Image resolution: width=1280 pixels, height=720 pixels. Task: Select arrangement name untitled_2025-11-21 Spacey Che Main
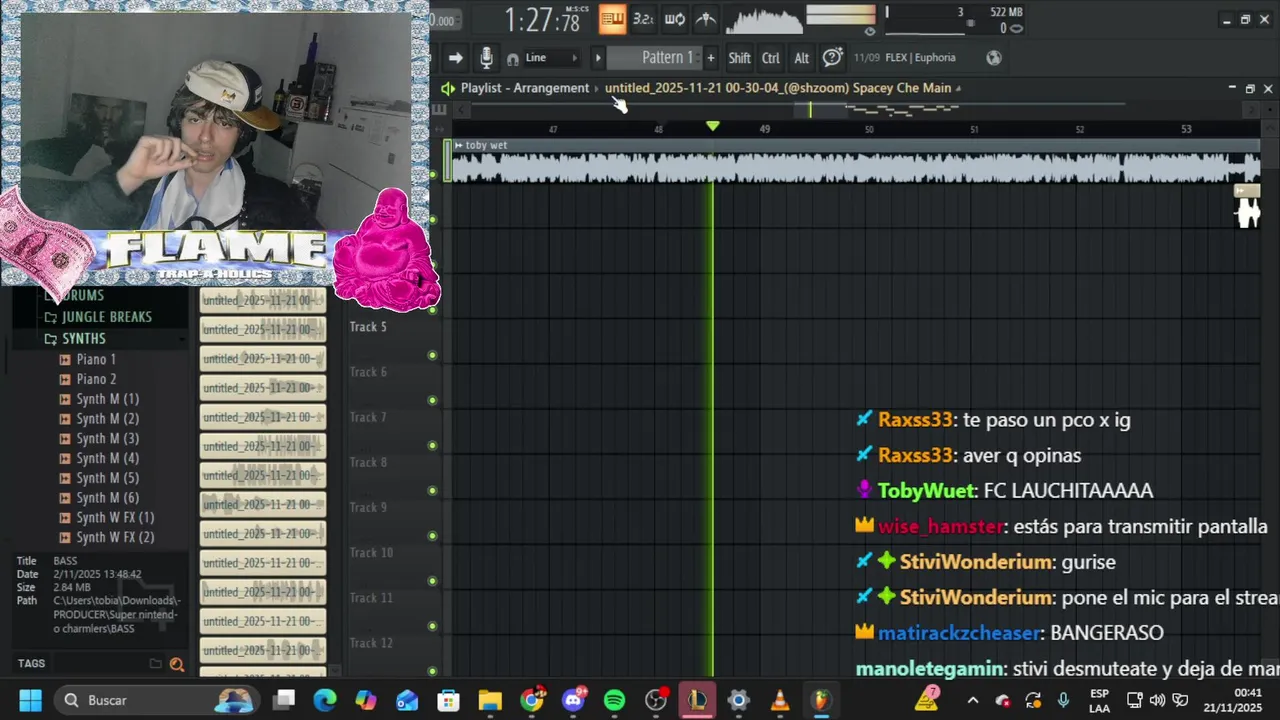pyautogui.click(x=778, y=88)
